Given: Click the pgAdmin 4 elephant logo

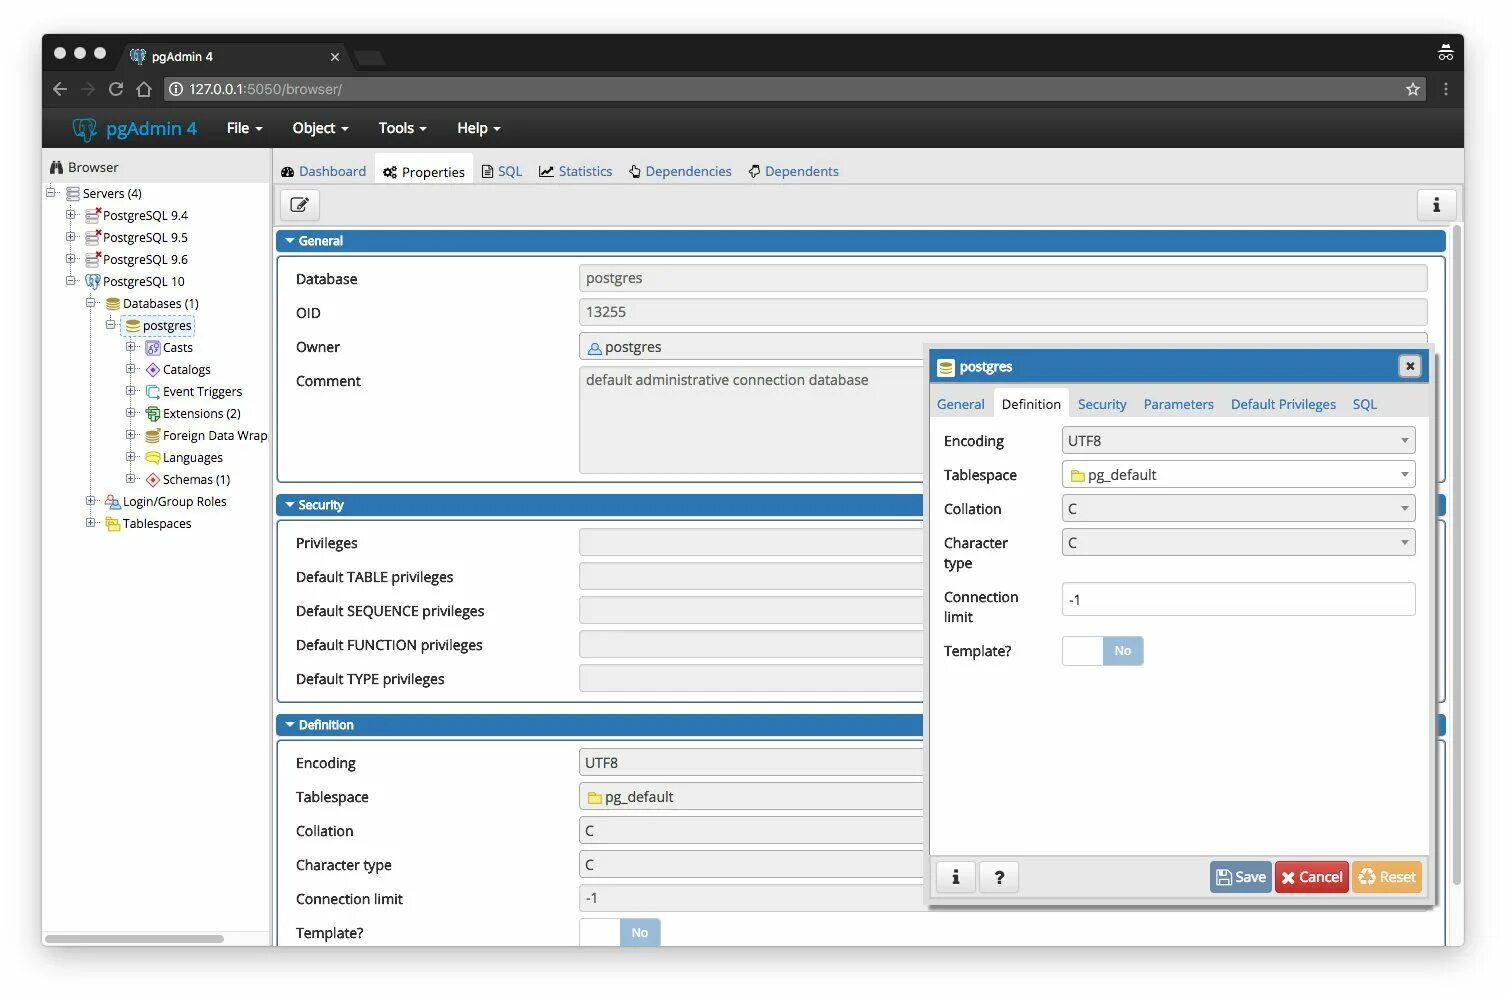Looking at the screenshot, I should click(x=84, y=129).
